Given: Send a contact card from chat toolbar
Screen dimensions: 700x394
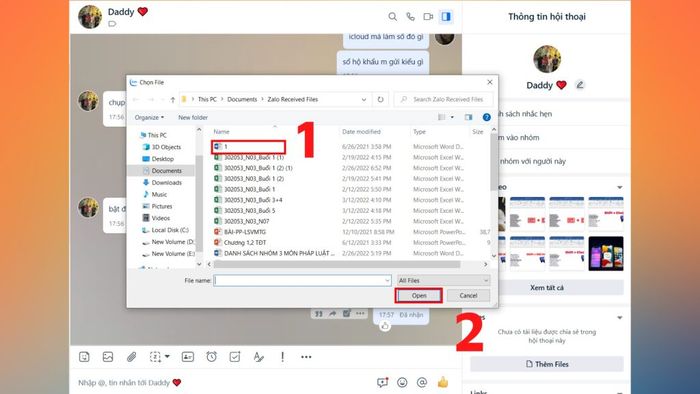Looking at the screenshot, I should coord(188,357).
